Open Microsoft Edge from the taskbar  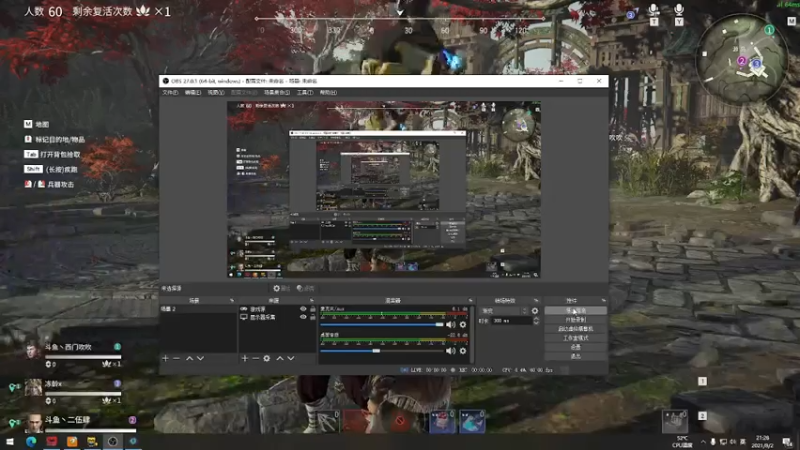pyautogui.click(x=31, y=441)
